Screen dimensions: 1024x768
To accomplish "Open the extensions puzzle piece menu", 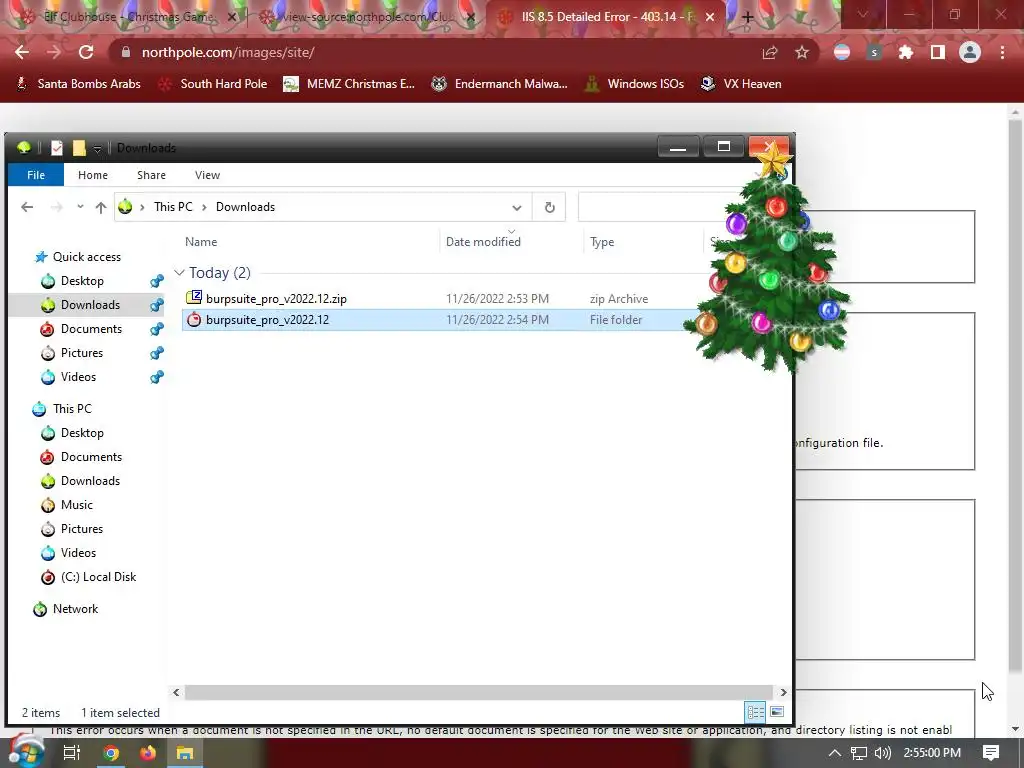I will (x=906, y=52).
